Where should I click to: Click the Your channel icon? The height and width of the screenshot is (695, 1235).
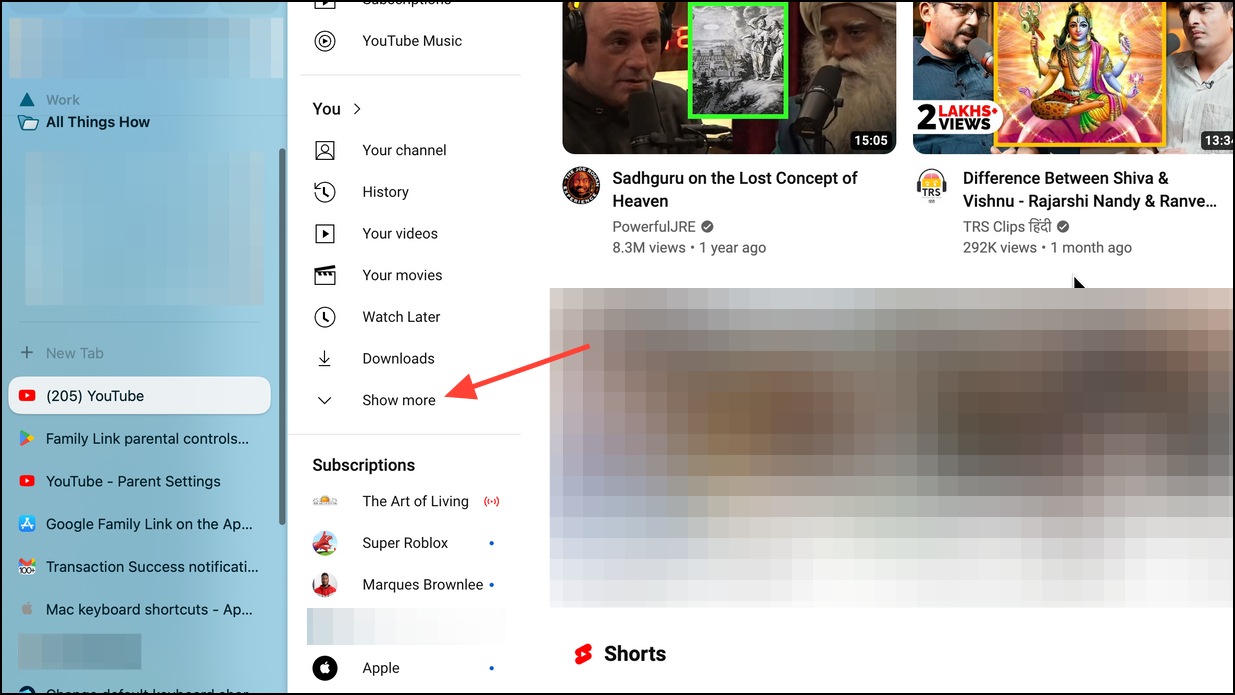tap(325, 150)
